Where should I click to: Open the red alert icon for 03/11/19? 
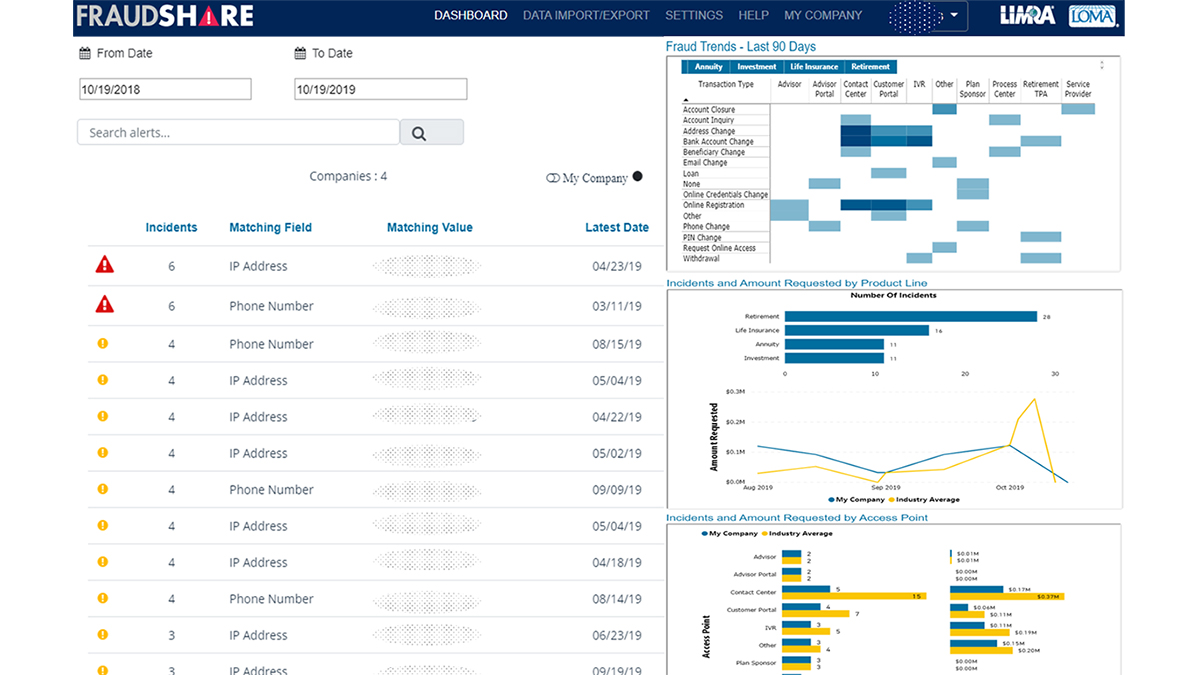tap(105, 304)
